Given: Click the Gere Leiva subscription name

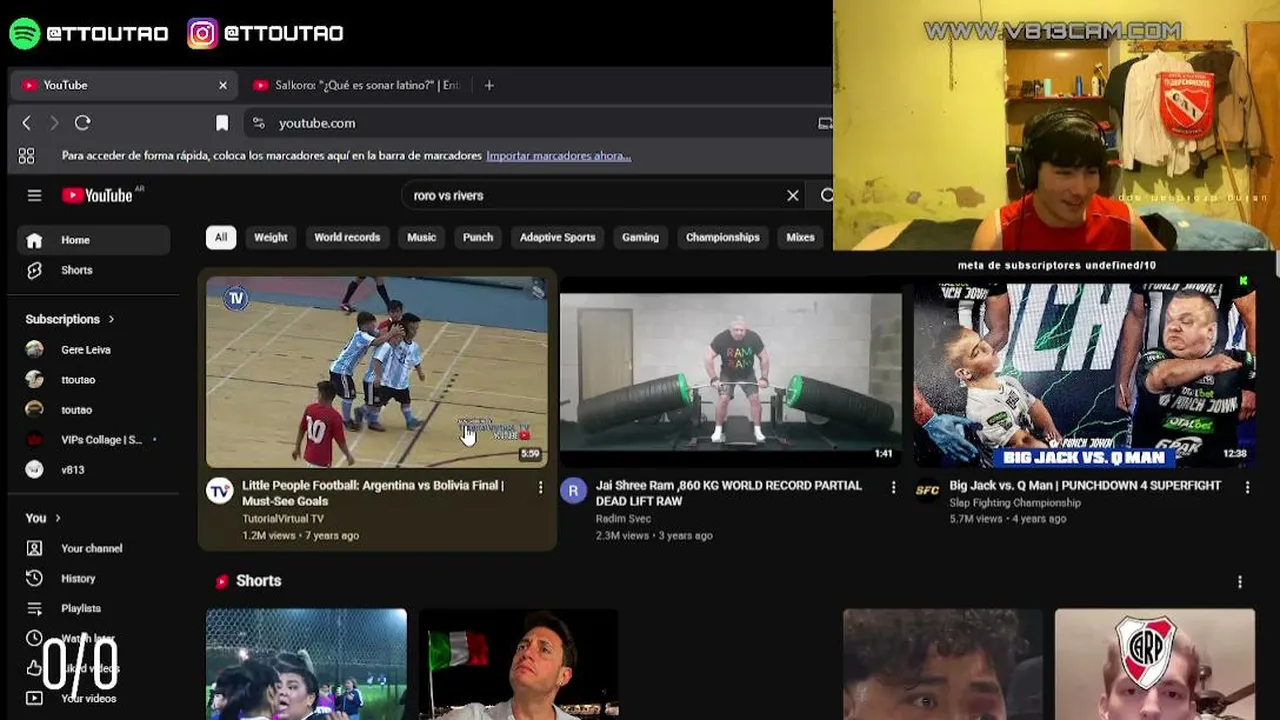Looking at the screenshot, I should coord(85,350).
